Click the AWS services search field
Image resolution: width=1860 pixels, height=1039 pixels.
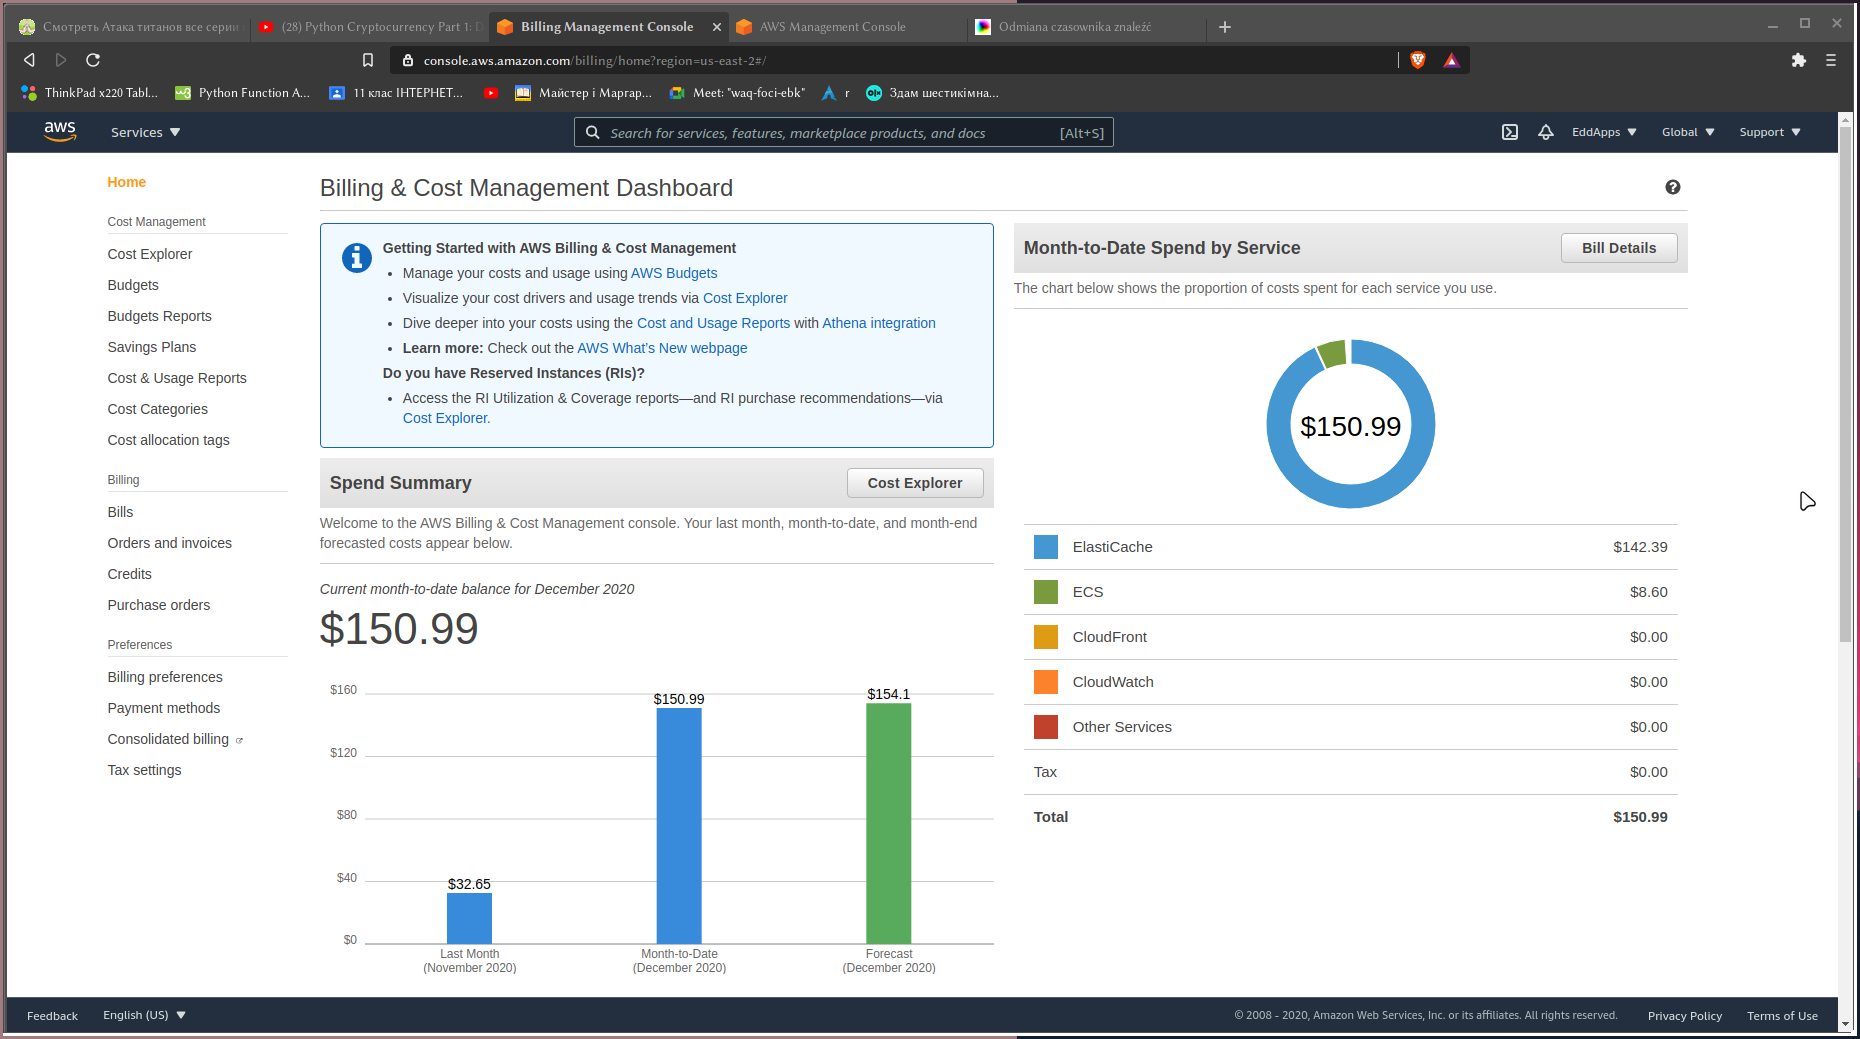844,132
